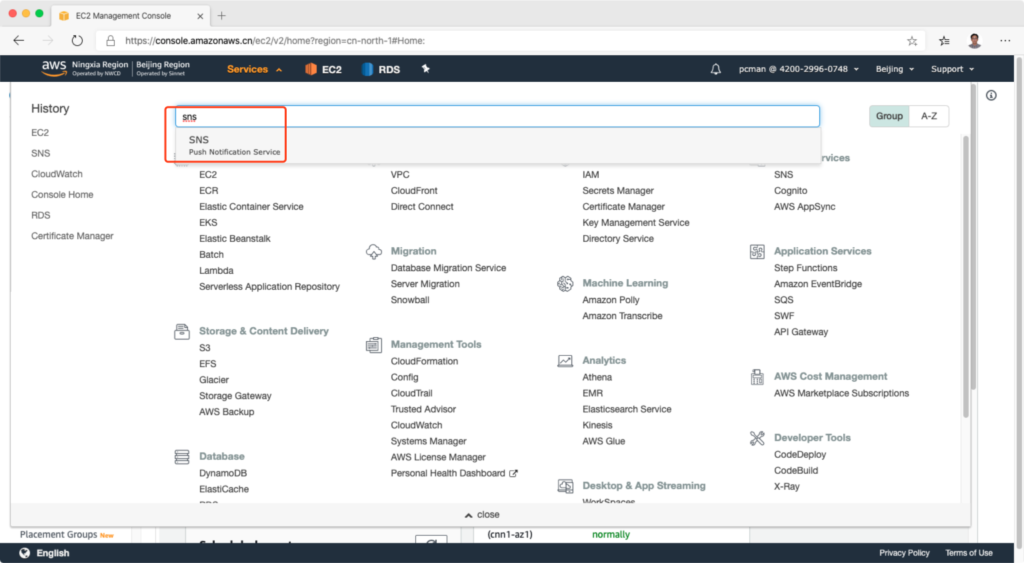The height and width of the screenshot is (563, 1024).
Task: Click the browser back arrow
Action: click(x=19, y=41)
